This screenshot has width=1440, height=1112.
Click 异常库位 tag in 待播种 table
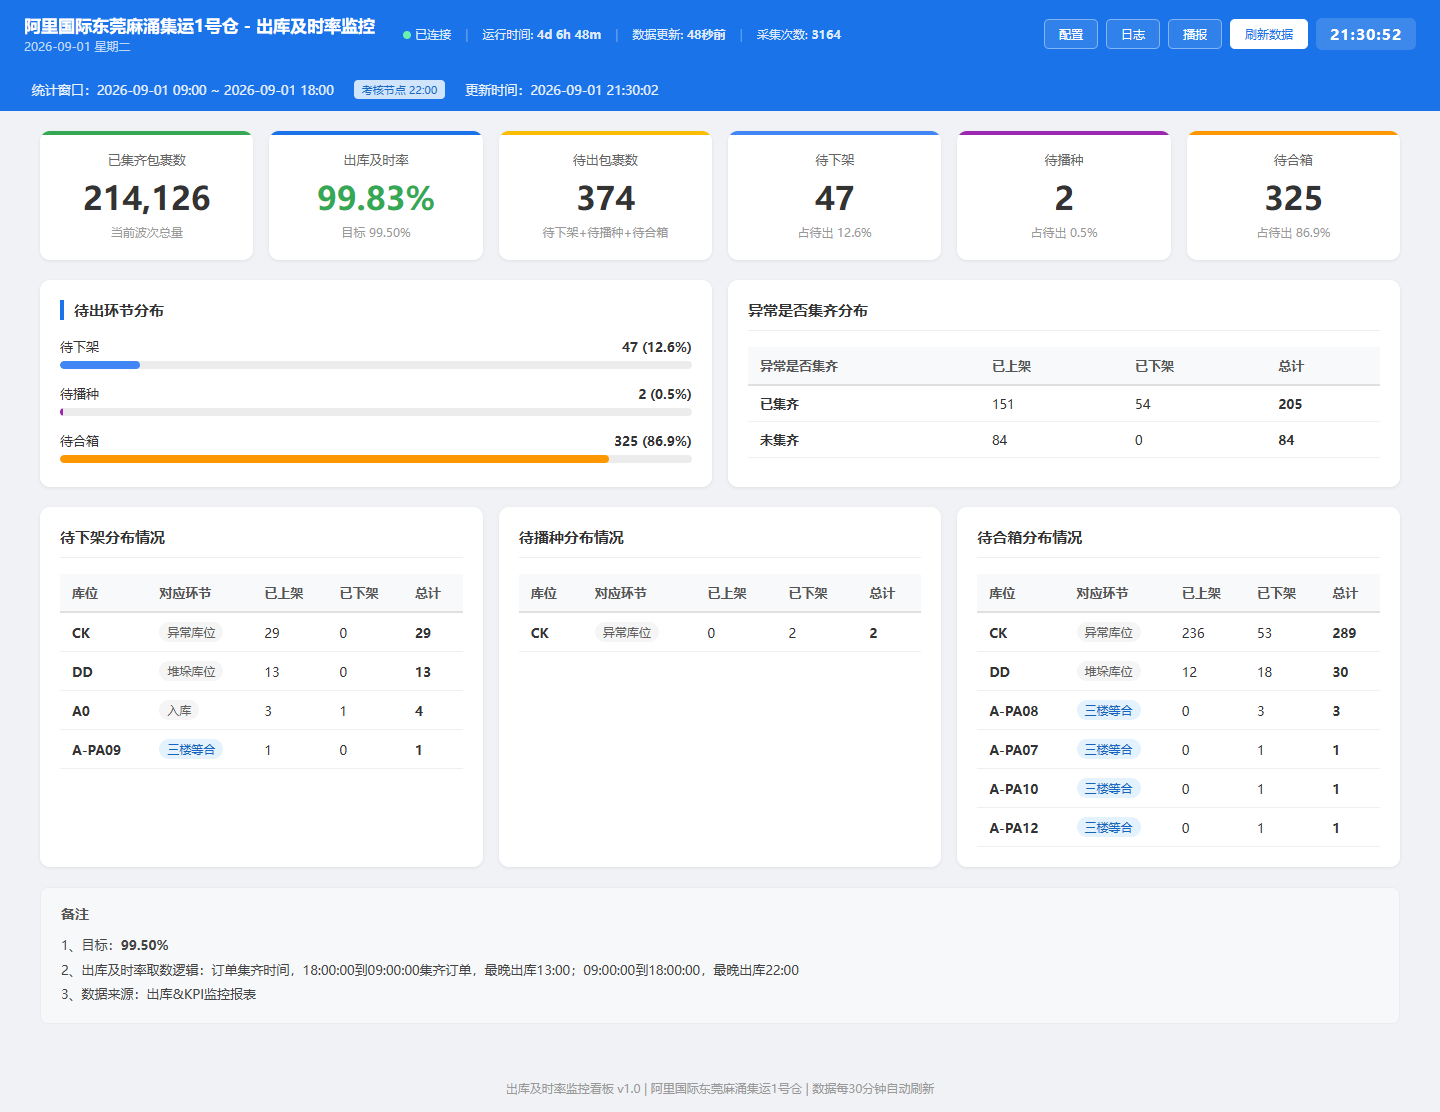(627, 633)
